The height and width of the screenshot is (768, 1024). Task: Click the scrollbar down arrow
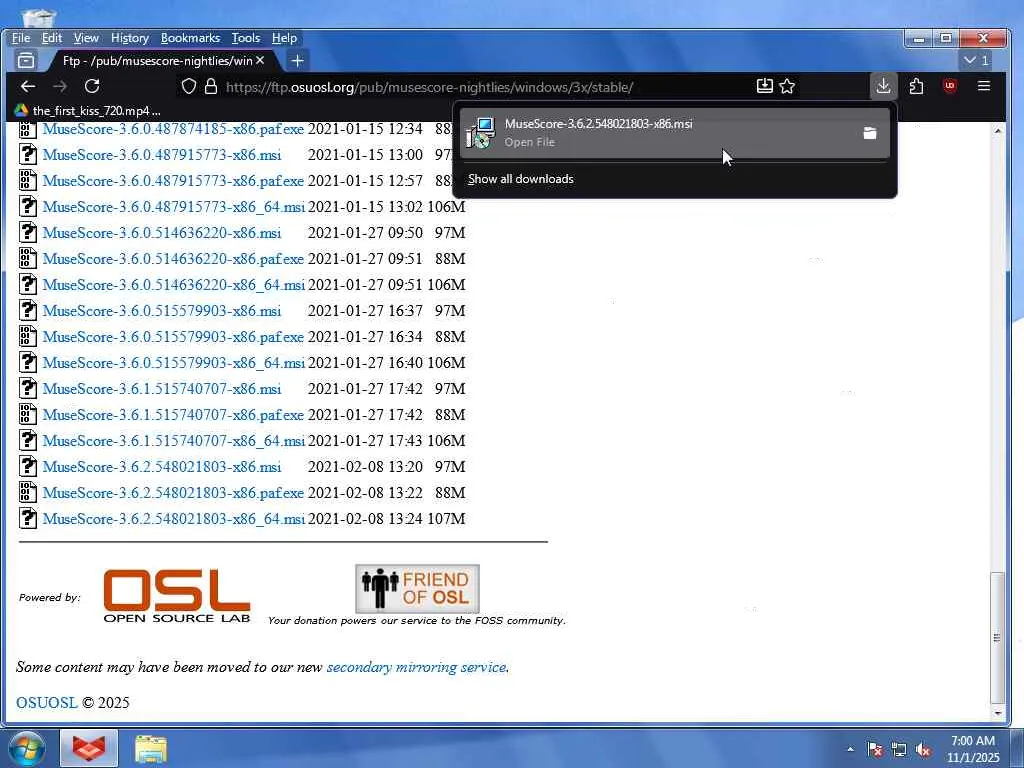click(x=997, y=713)
